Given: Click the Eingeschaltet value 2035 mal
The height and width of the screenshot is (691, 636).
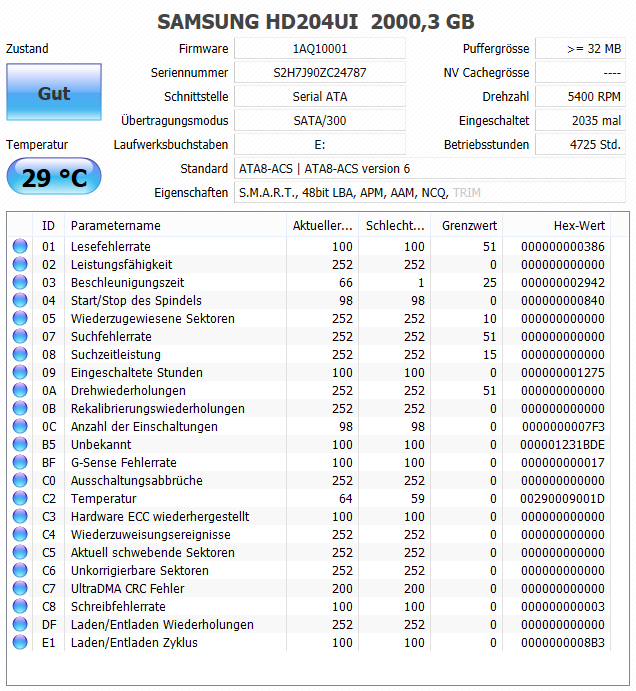Looking at the screenshot, I should point(580,120).
